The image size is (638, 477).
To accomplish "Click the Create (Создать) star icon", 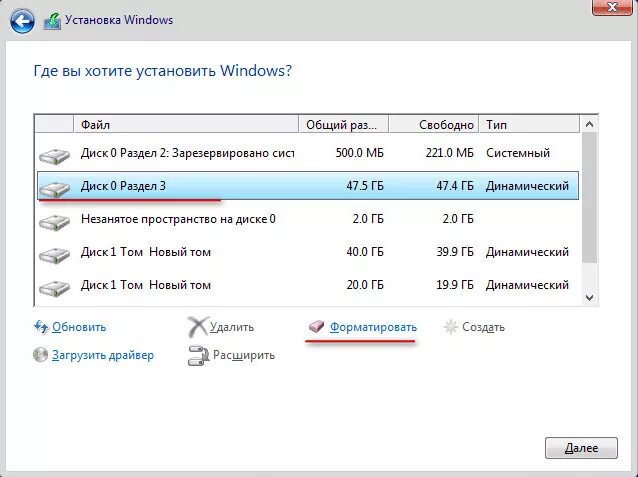I will click(451, 327).
